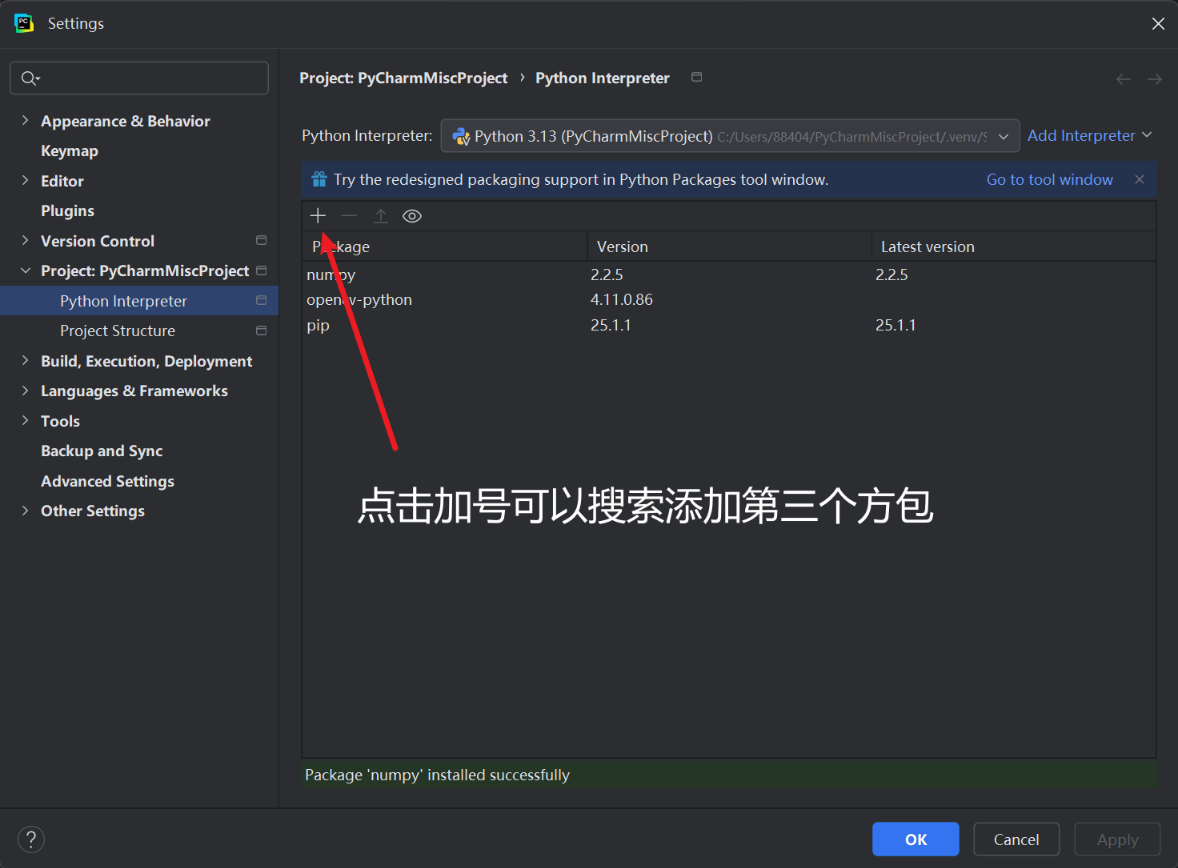Expand the Tools settings section

25,421
